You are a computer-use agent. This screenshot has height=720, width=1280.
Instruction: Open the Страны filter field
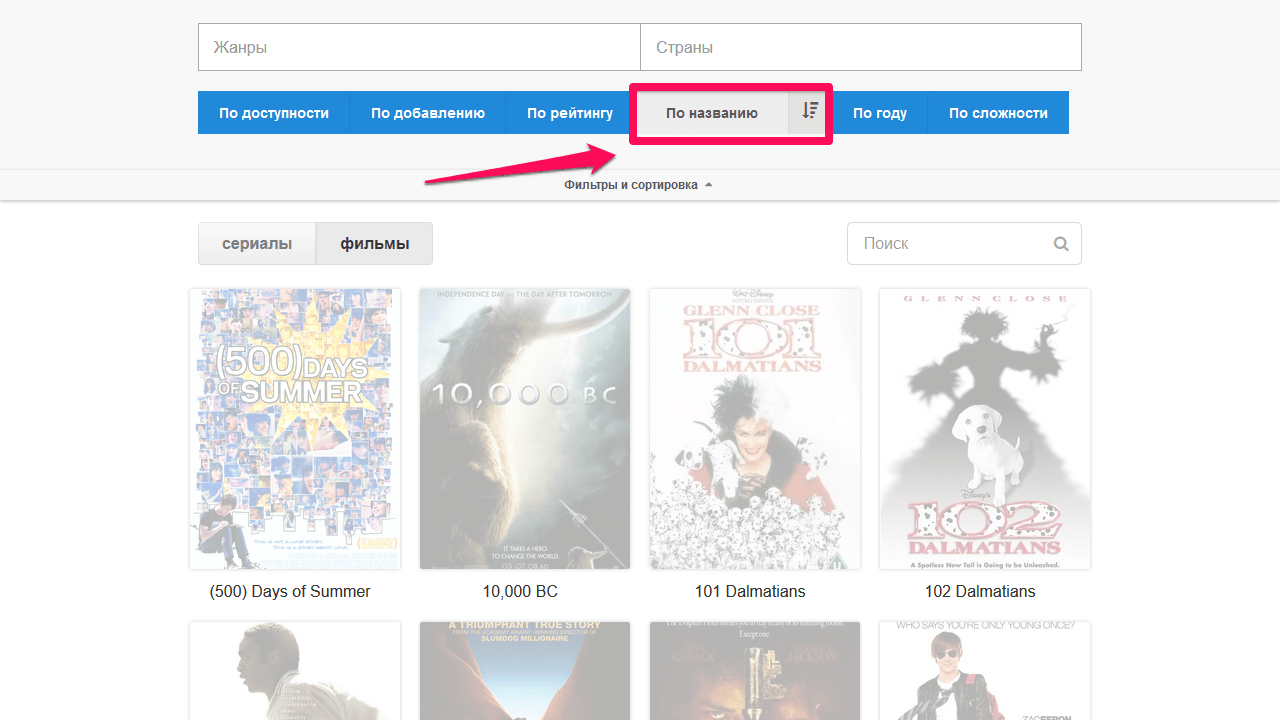point(861,47)
